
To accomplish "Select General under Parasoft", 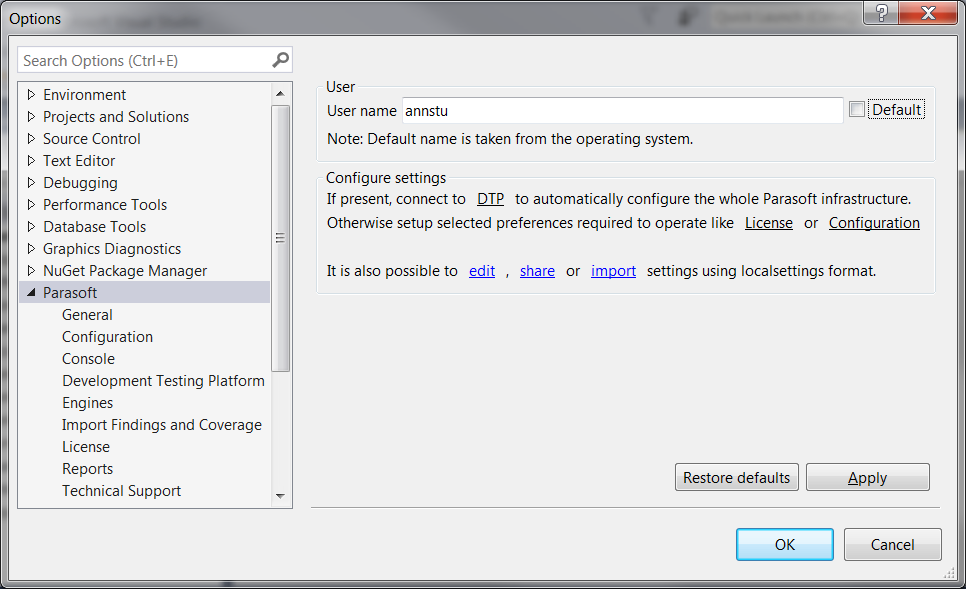I will pyautogui.click(x=87, y=315).
